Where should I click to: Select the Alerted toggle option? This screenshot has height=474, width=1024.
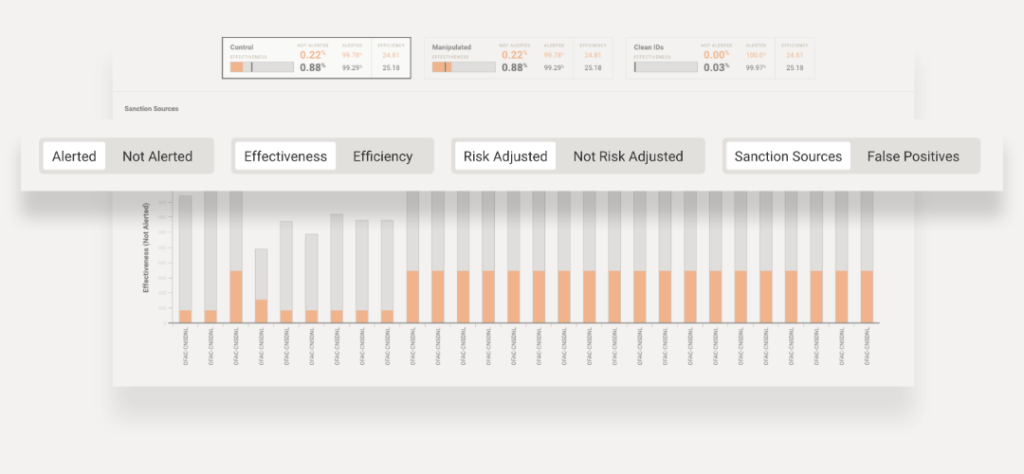tap(74, 156)
